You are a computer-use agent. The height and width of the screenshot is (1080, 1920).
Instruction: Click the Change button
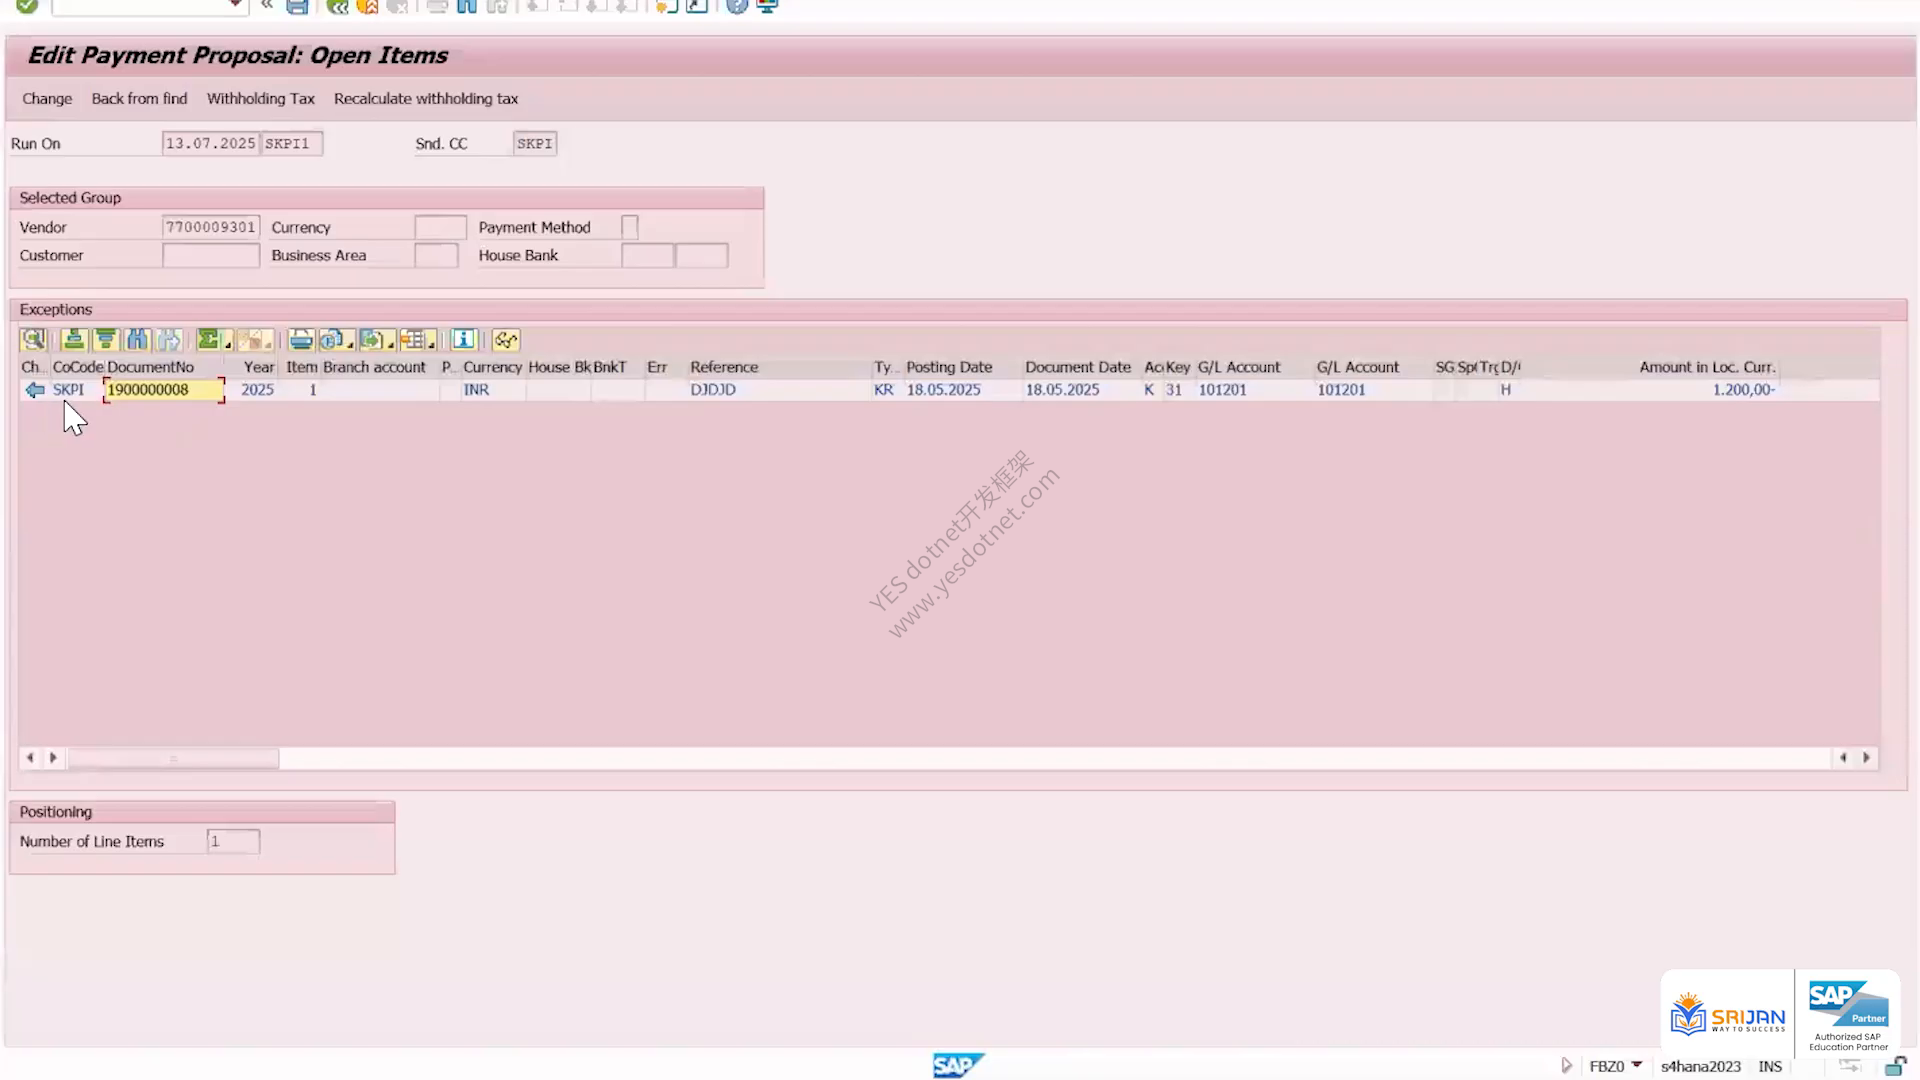(47, 99)
